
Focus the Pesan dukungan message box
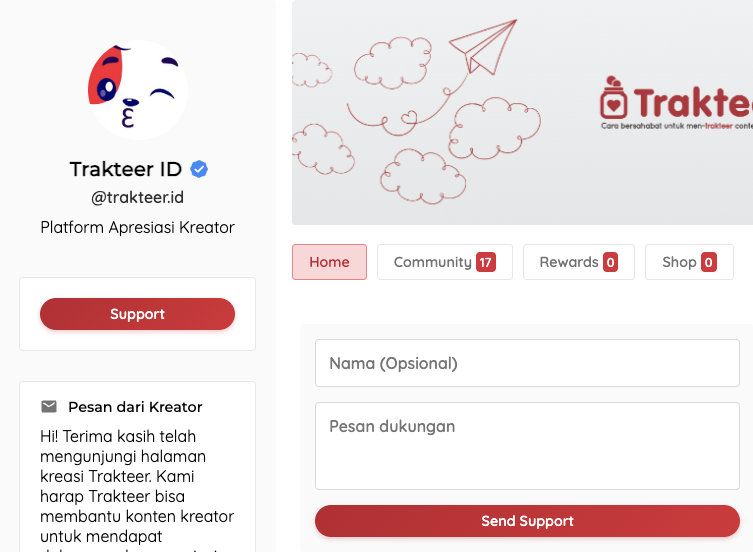coord(527,446)
